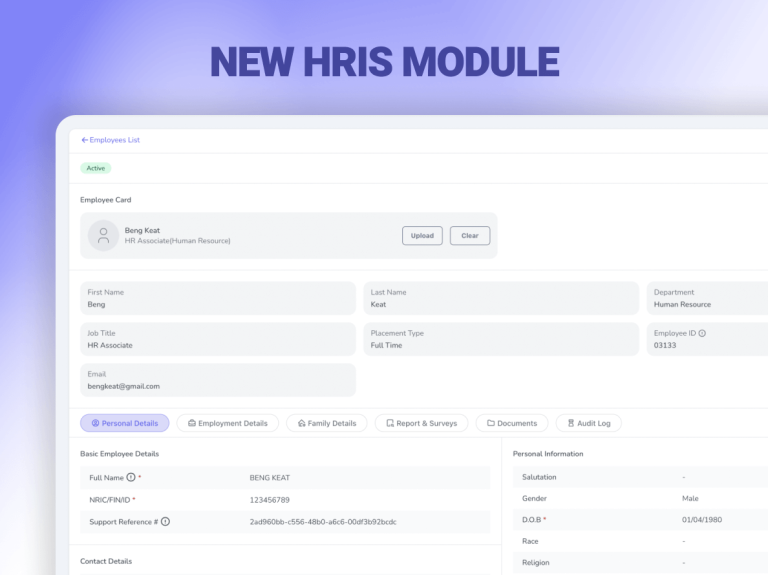Image resolution: width=768 pixels, height=575 pixels.
Task: Open the Department field
Action: point(708,298)
